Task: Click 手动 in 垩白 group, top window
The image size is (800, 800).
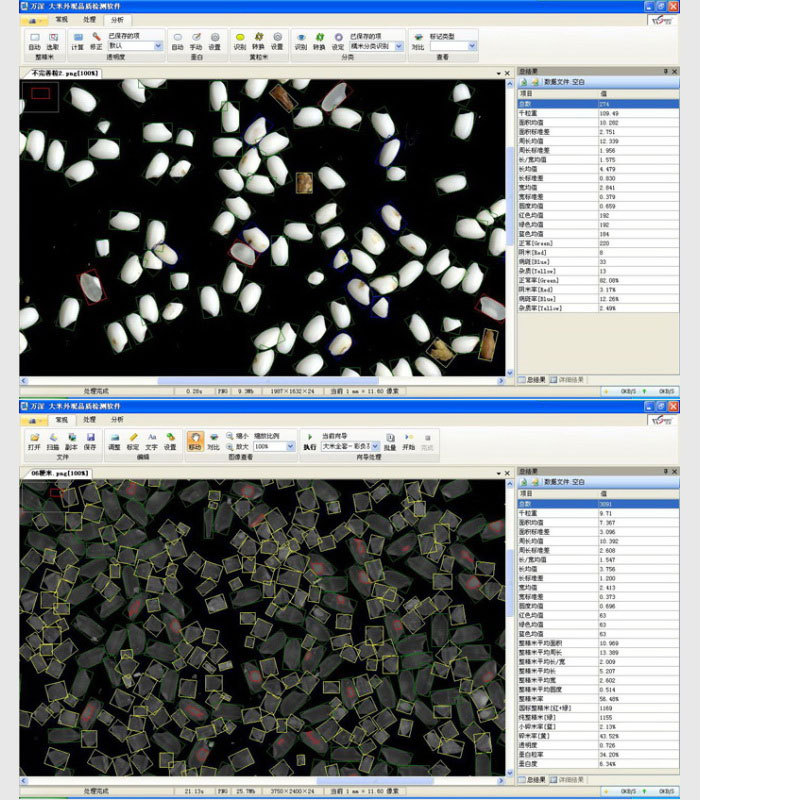Action: [196, 41]
